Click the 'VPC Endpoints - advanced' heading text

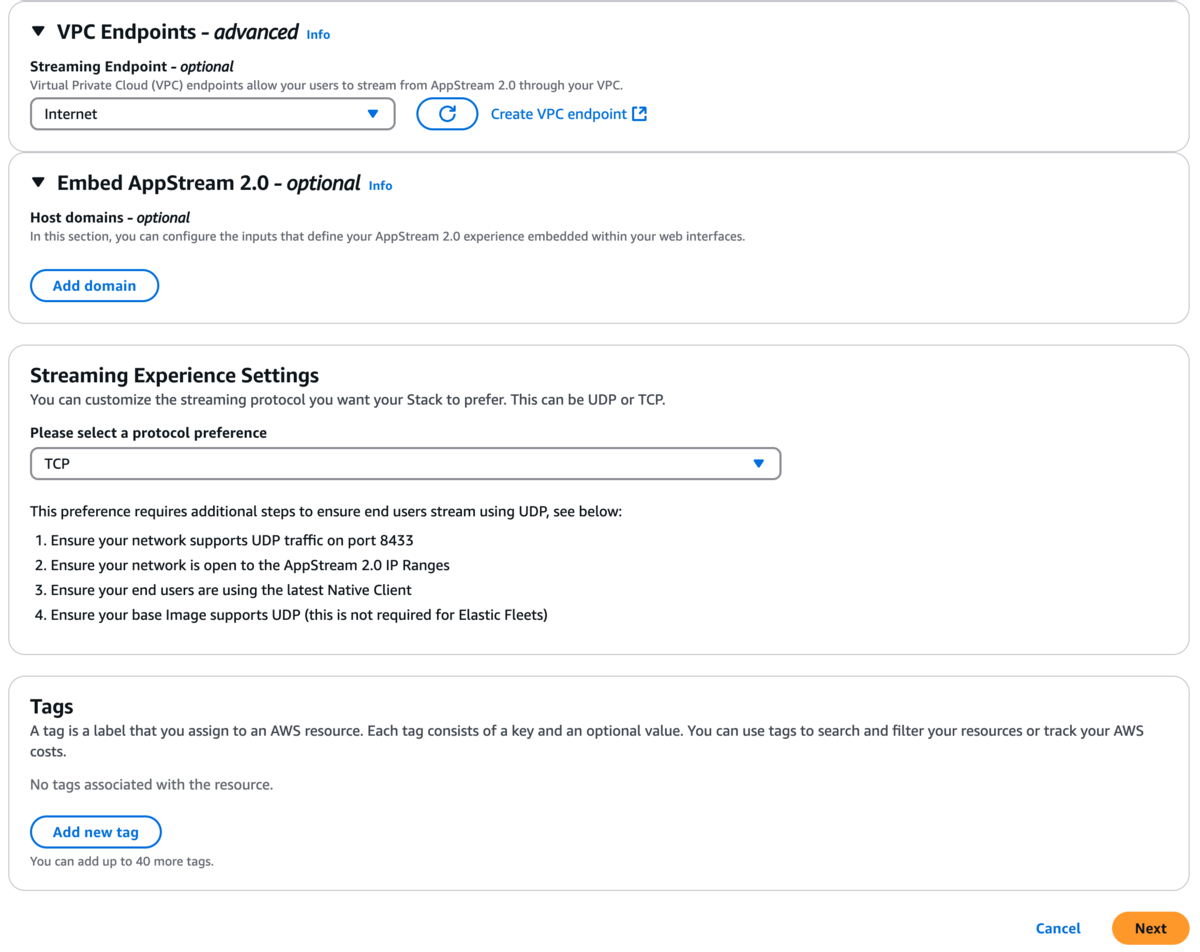[178, 32]
